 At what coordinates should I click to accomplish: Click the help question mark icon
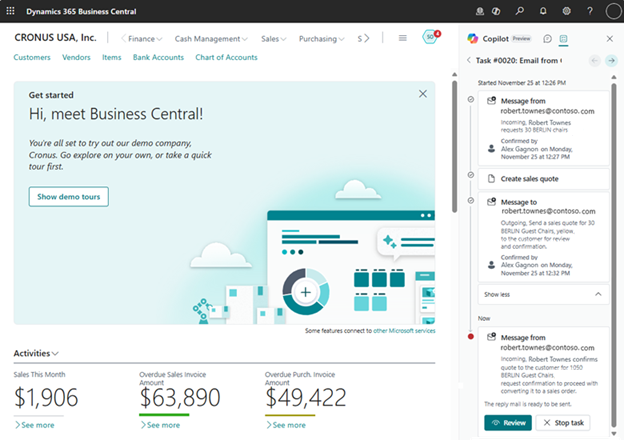pos(588,11)
